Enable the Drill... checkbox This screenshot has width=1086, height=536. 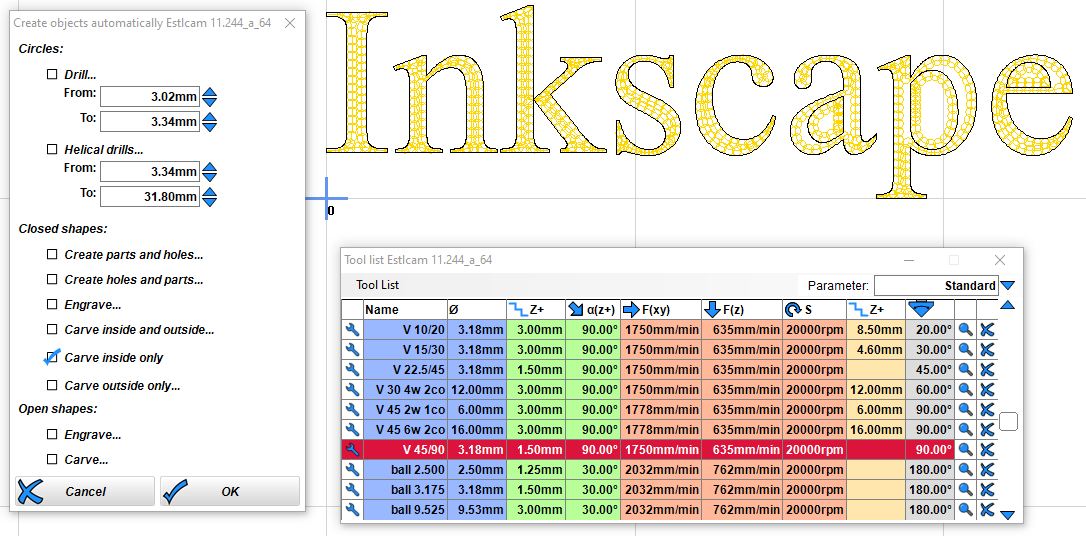(x=52, y=74)
